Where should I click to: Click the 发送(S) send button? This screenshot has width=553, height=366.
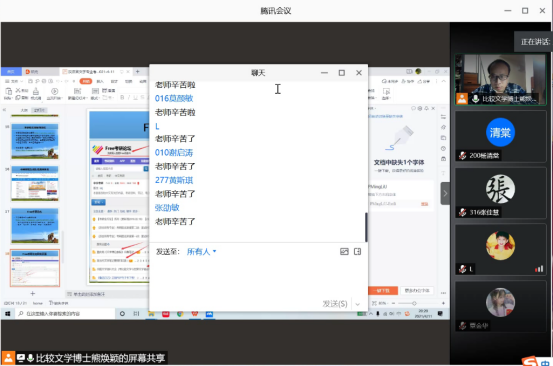(334, 304)
